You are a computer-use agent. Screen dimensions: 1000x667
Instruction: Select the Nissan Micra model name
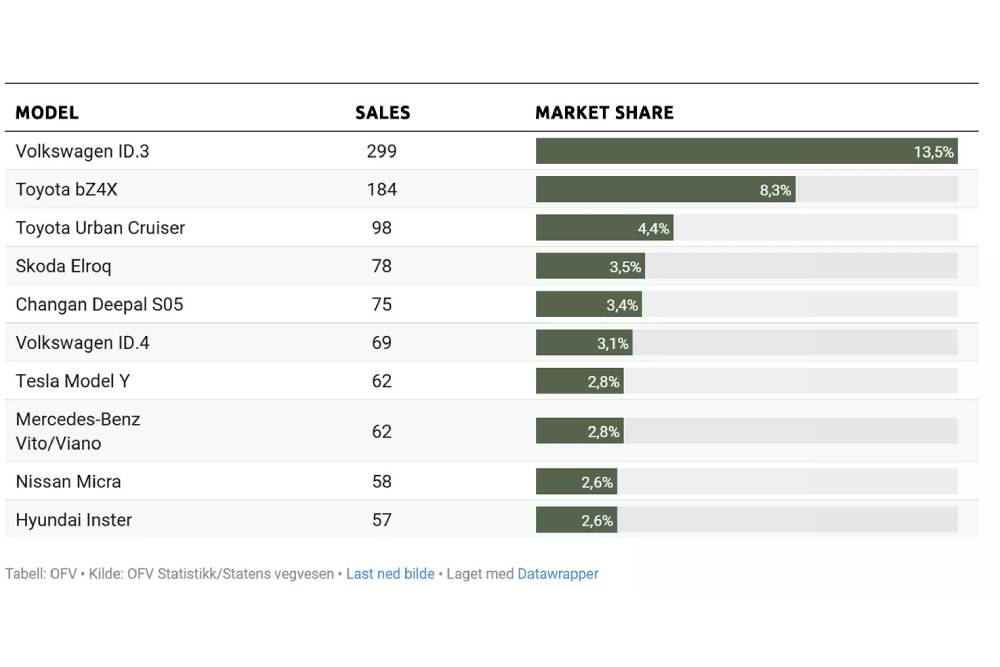[69, 481]
